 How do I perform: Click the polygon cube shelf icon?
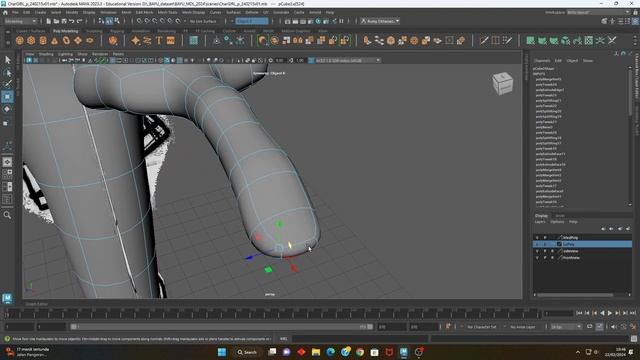click(31, 40)
